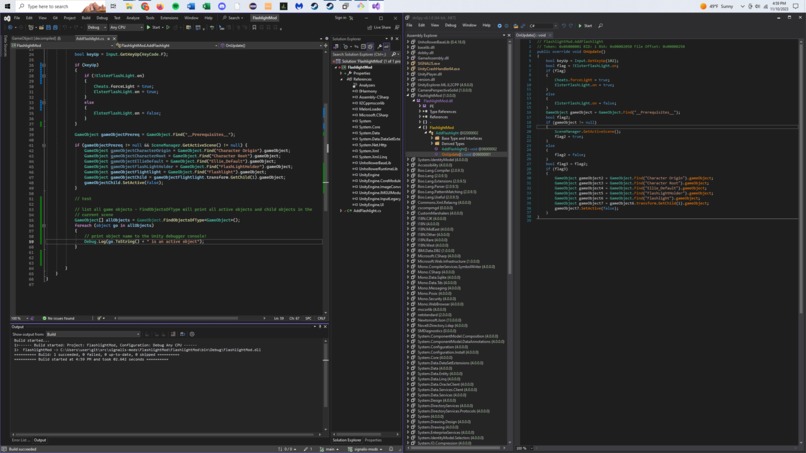Viewport: 806px width, 453px height.
Task: Open the Show output from dropdown
Action: [92, 334]
